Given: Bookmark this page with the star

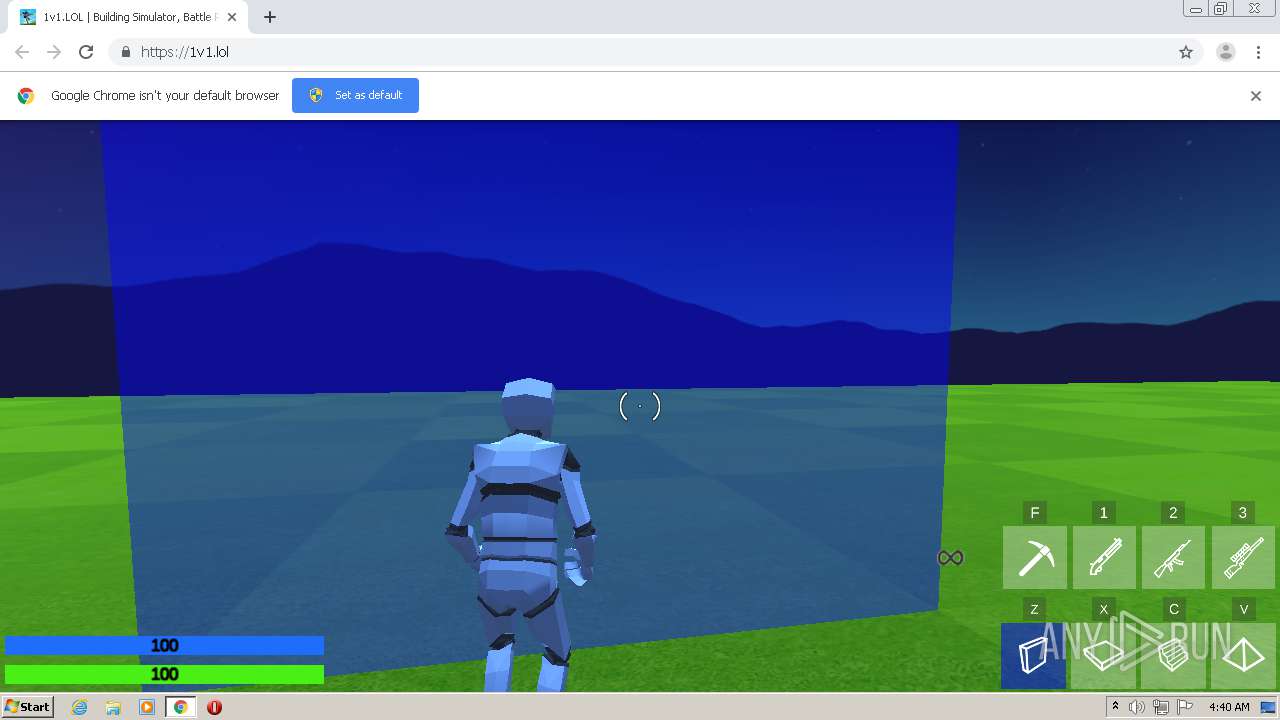Looking at the screenshot, I should coord(1186,52).
